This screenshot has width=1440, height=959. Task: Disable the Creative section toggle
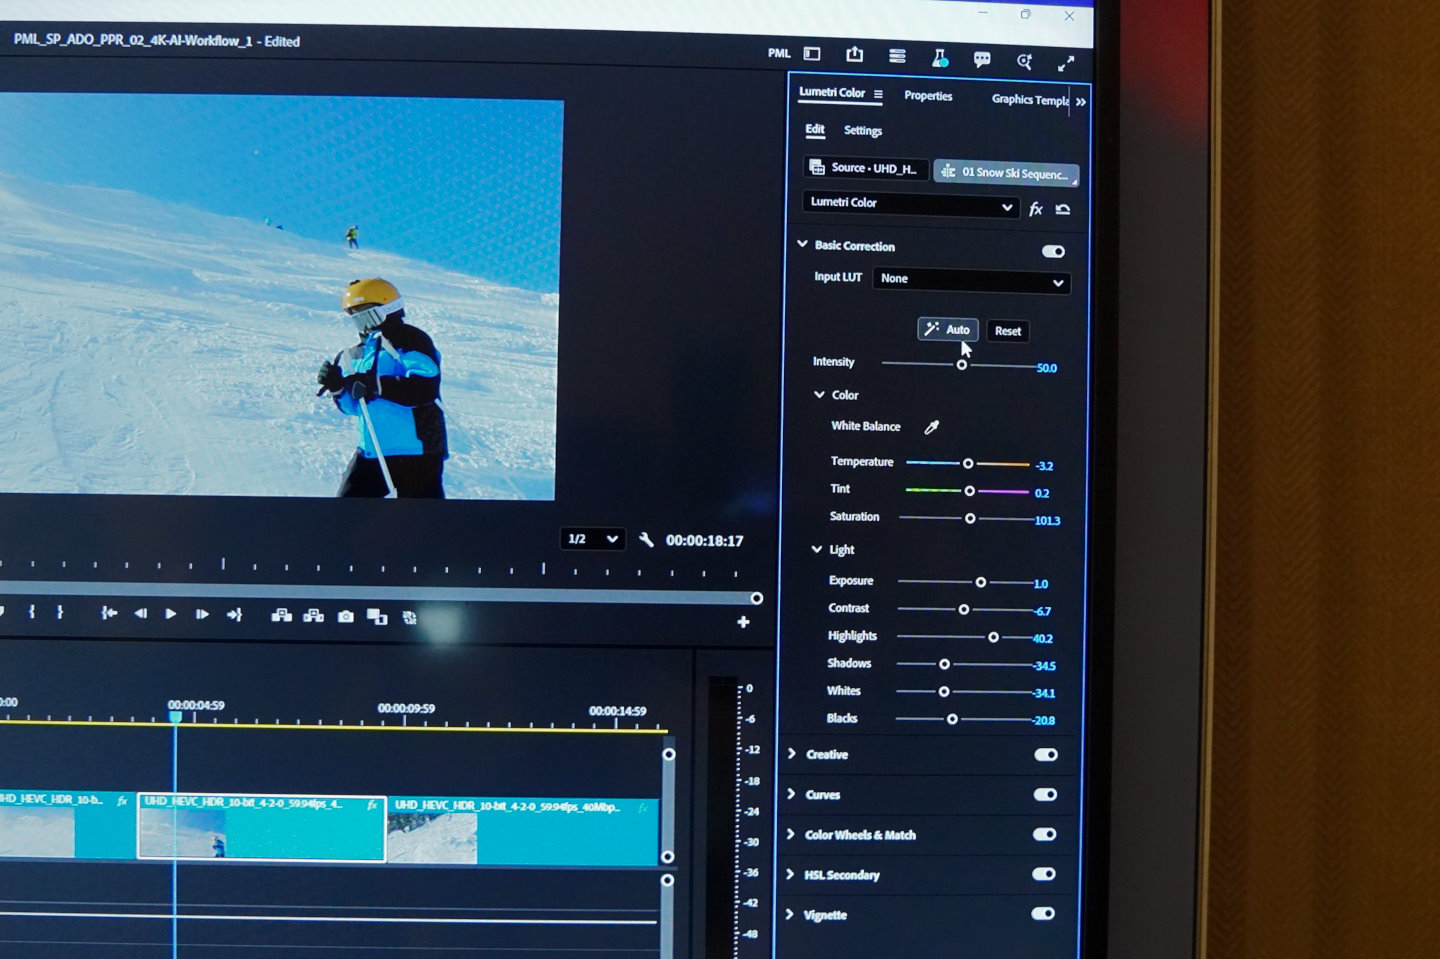click(x=1045, y=755)
